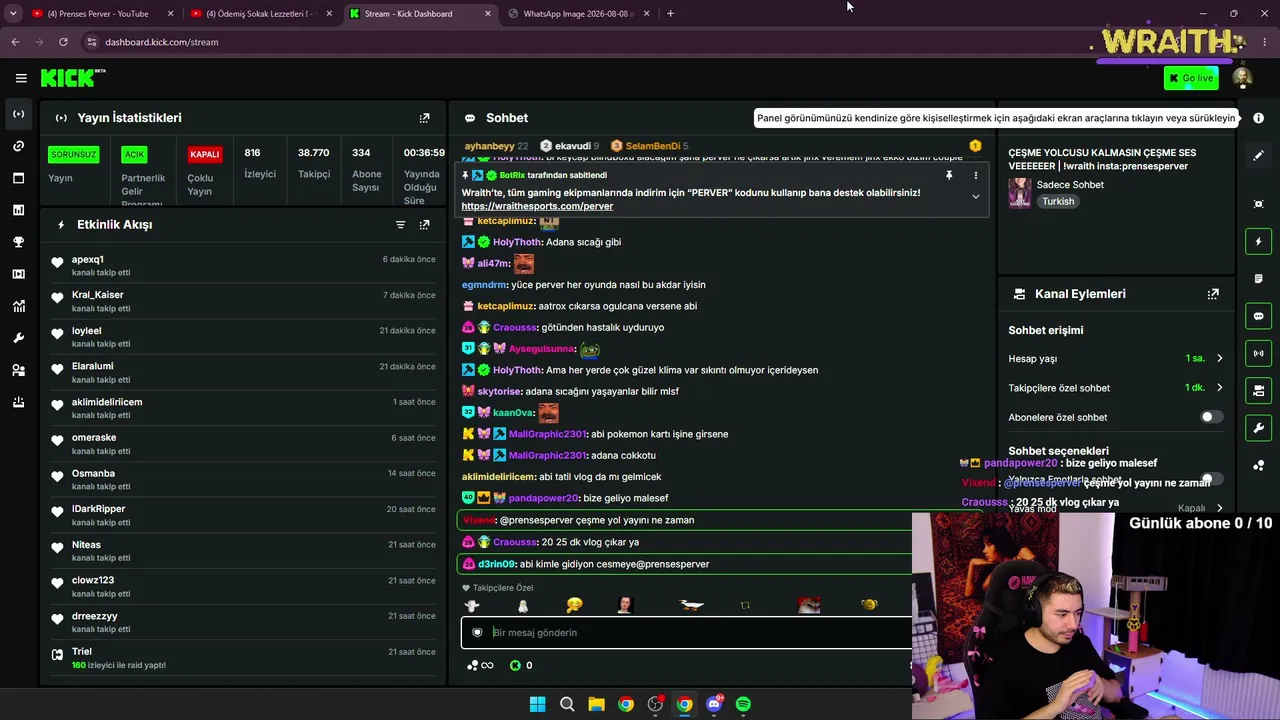Click the apexq1 follow event
Screen dimensions: 1280x720
[x=243, y=266]
